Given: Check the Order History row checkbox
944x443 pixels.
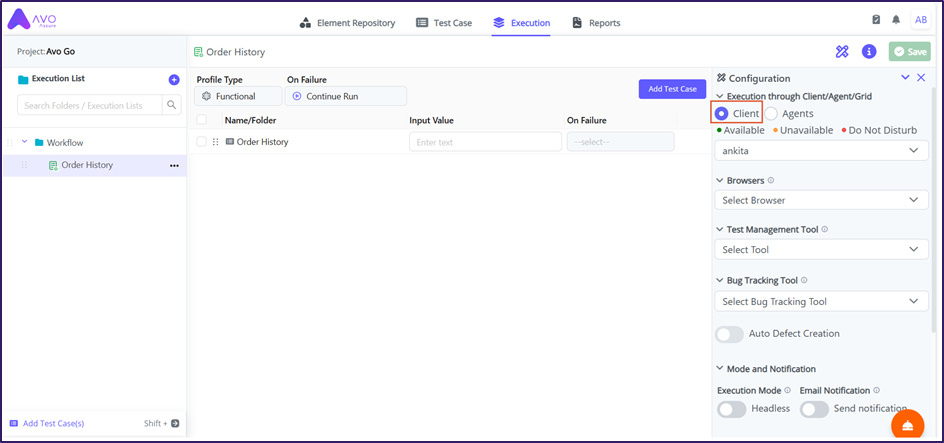Looking at the screenshot, I should coord(202,142).
